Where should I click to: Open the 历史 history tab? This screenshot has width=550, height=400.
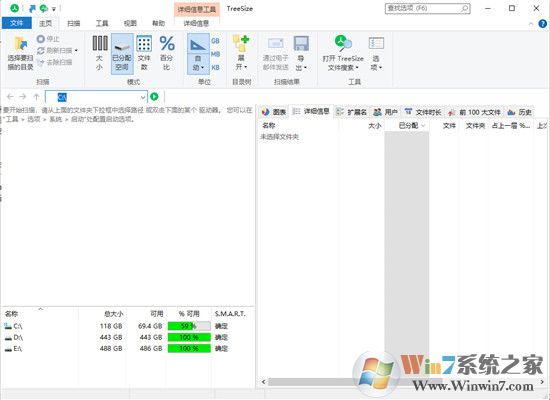[520, 112]
